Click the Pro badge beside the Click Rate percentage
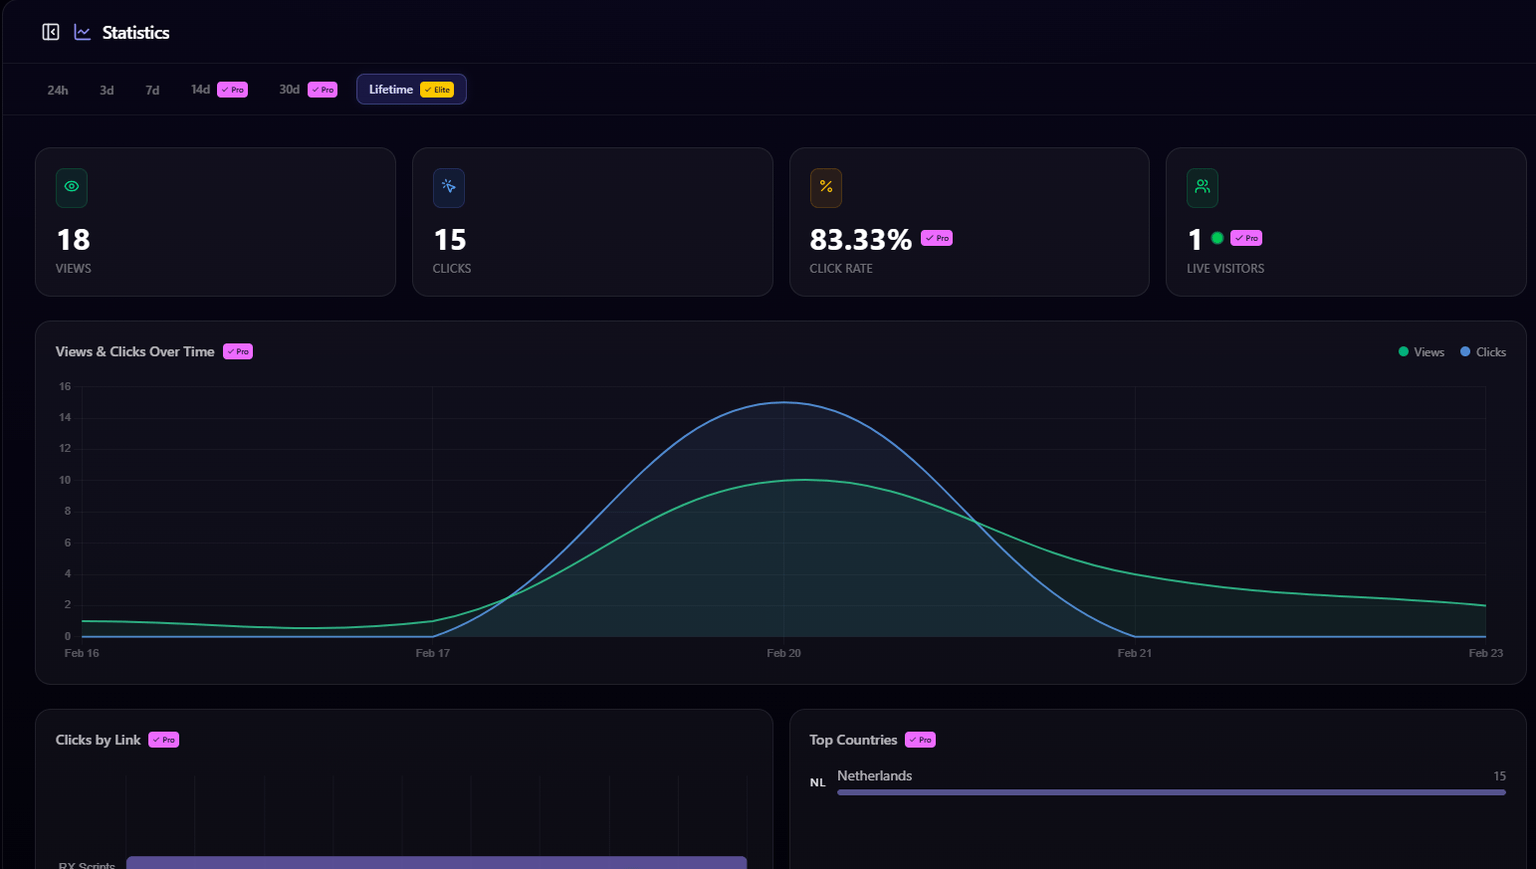Image resolution: width=1536 pixels, height=869 pixels. (937, 238)
